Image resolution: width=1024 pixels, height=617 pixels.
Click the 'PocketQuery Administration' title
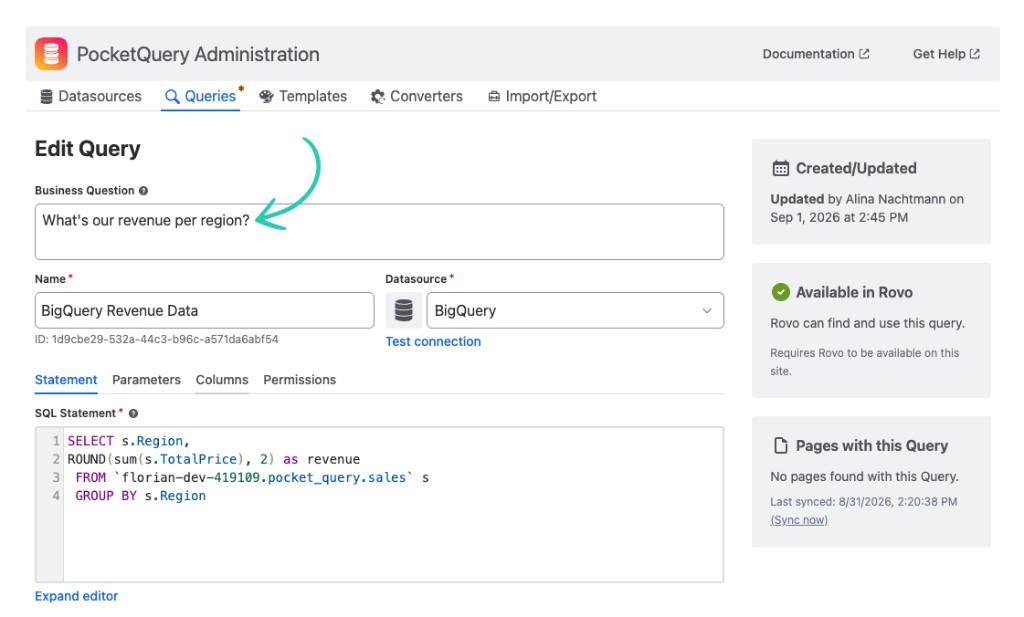coord(198,54)
